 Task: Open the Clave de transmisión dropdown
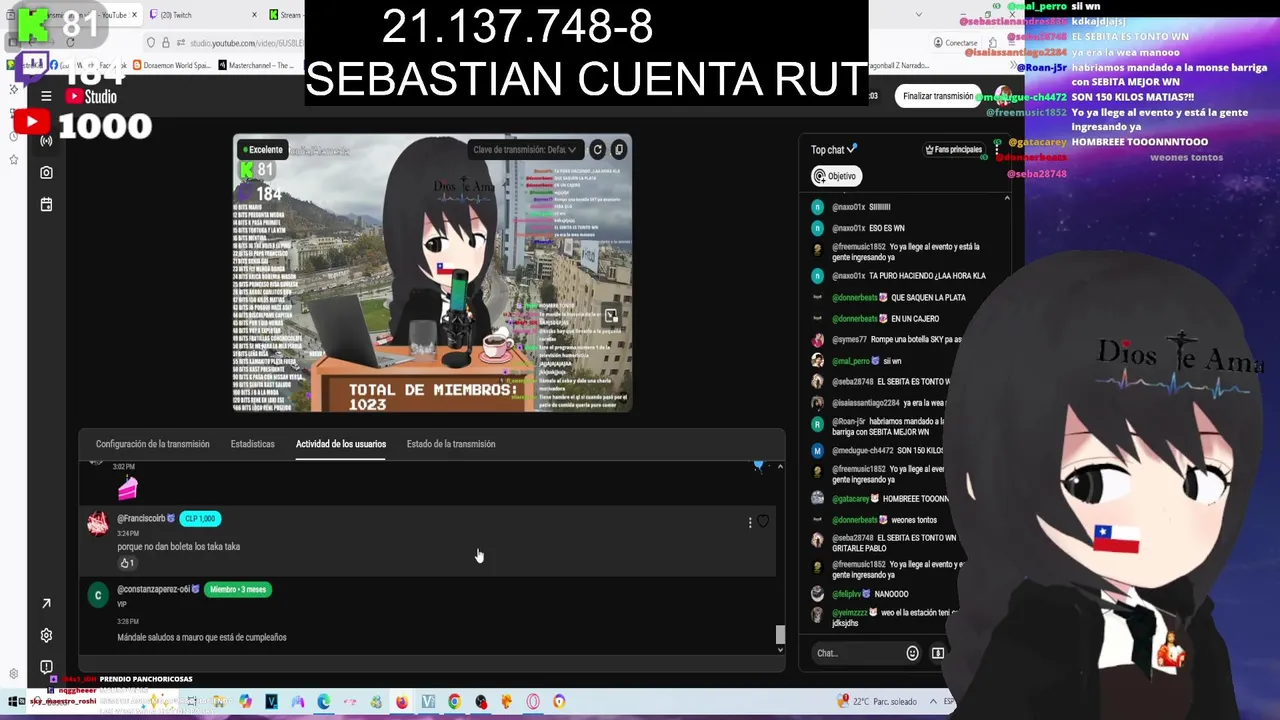click(525, 150)
